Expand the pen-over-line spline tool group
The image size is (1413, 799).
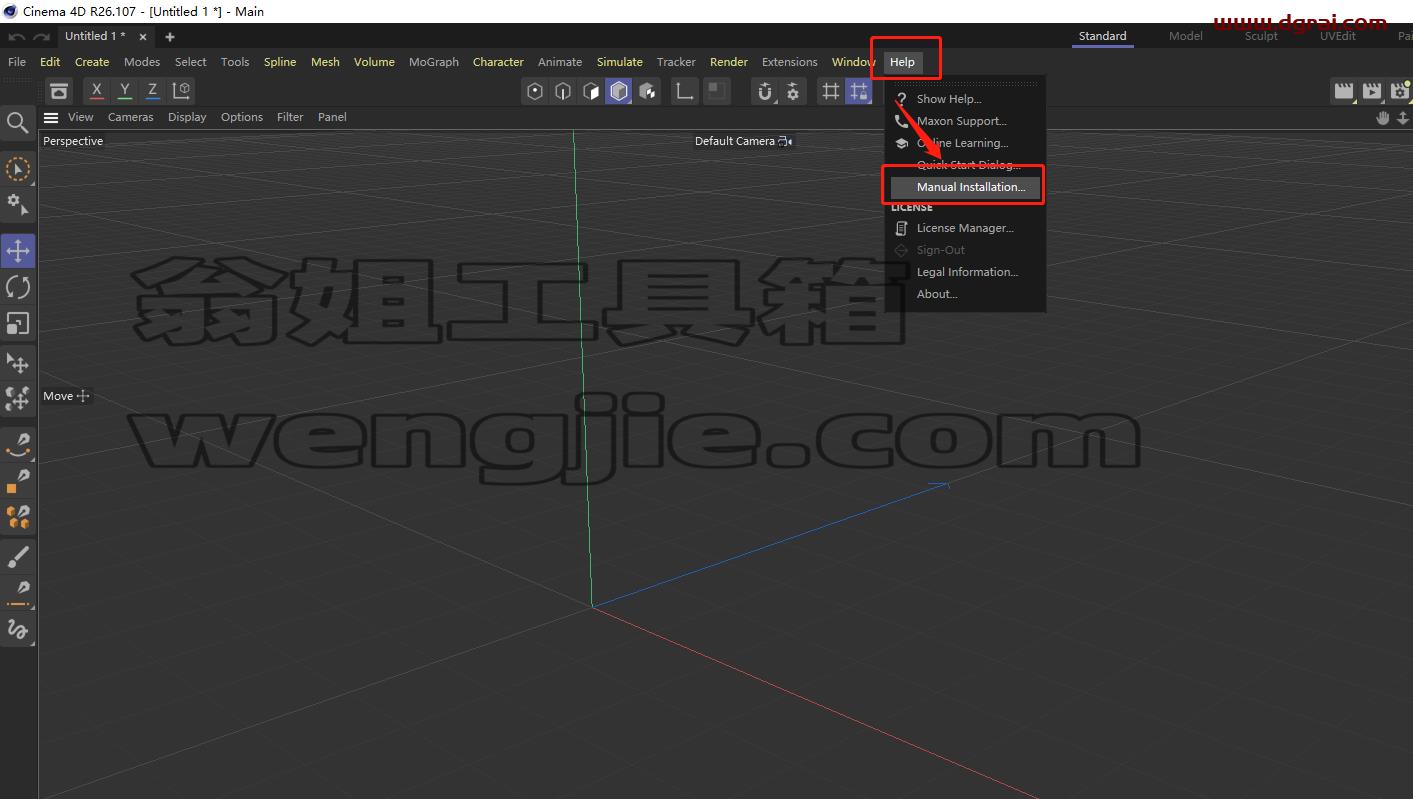[18, 592]
